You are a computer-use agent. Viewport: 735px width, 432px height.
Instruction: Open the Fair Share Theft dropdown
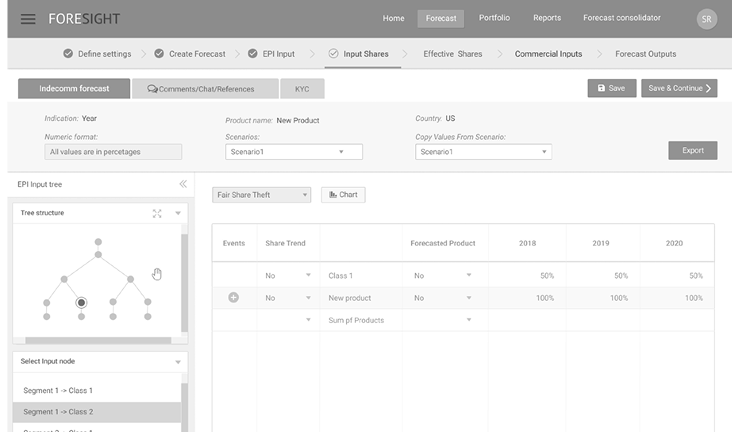[262, 195]
